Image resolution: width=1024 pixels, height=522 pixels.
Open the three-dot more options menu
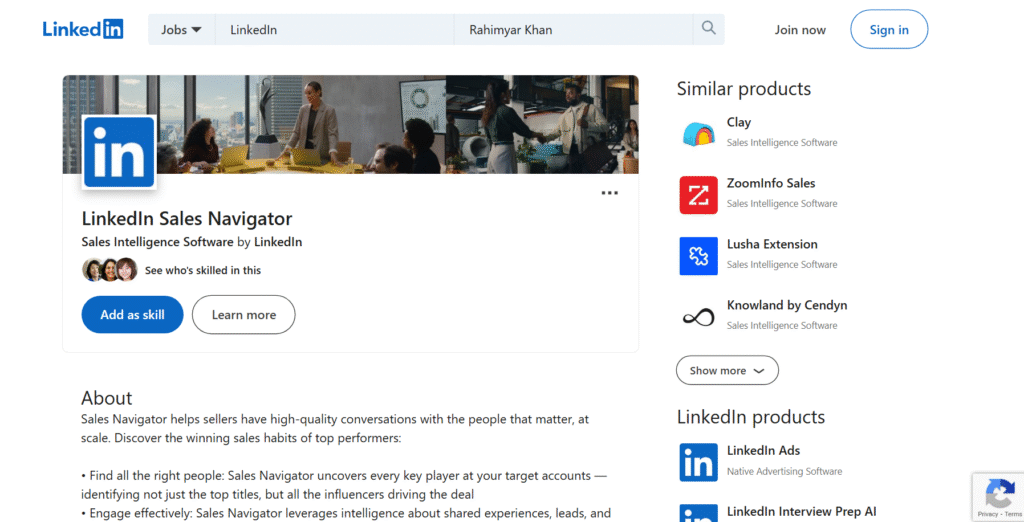(x=609, y=193)
